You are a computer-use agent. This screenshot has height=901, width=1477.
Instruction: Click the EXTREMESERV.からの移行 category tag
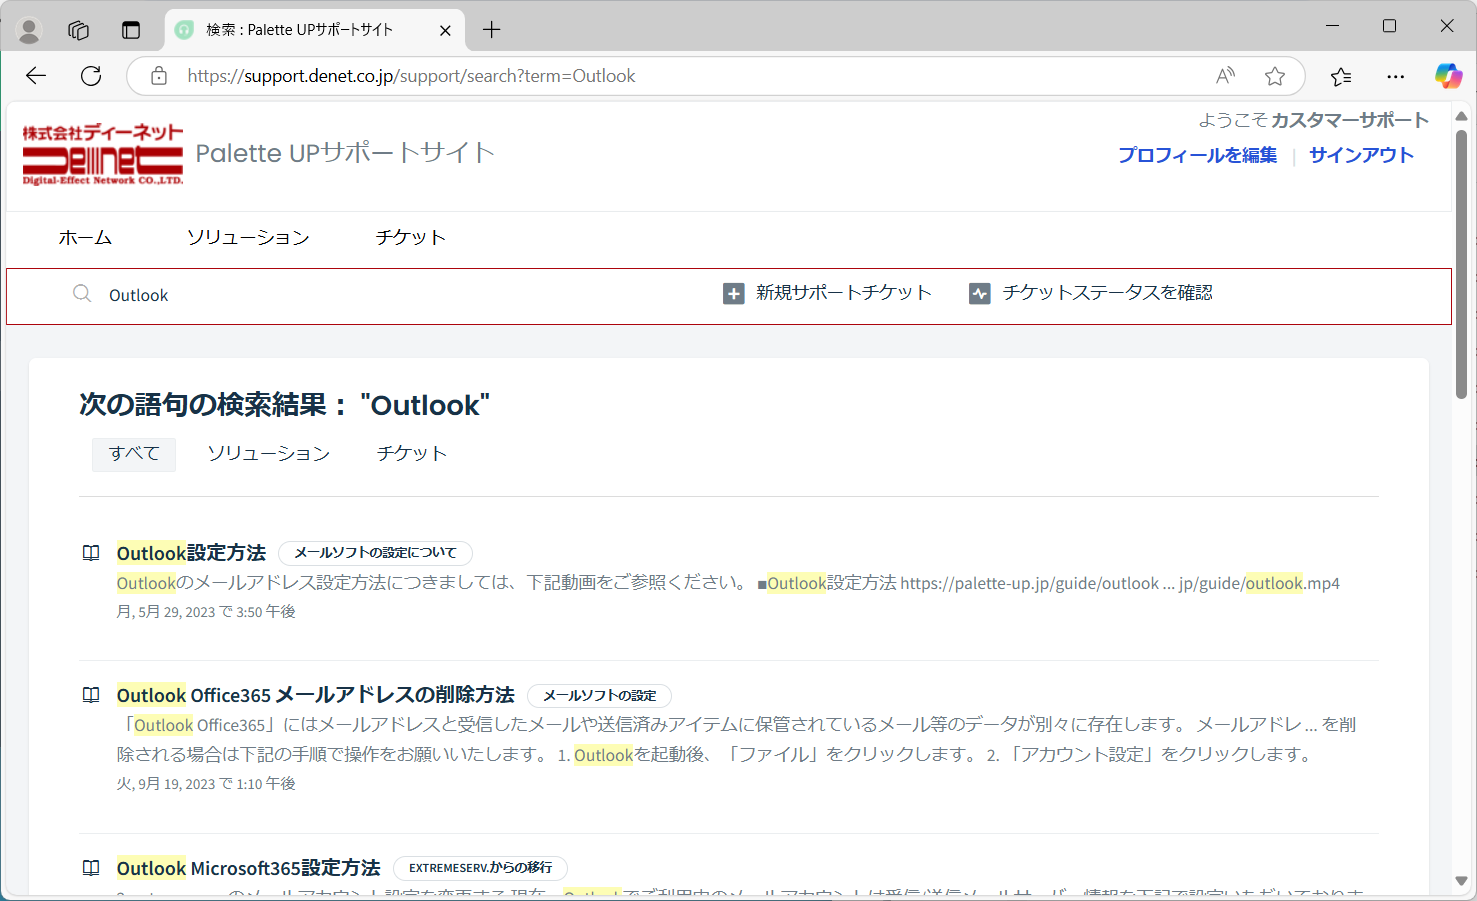point(480,868)
